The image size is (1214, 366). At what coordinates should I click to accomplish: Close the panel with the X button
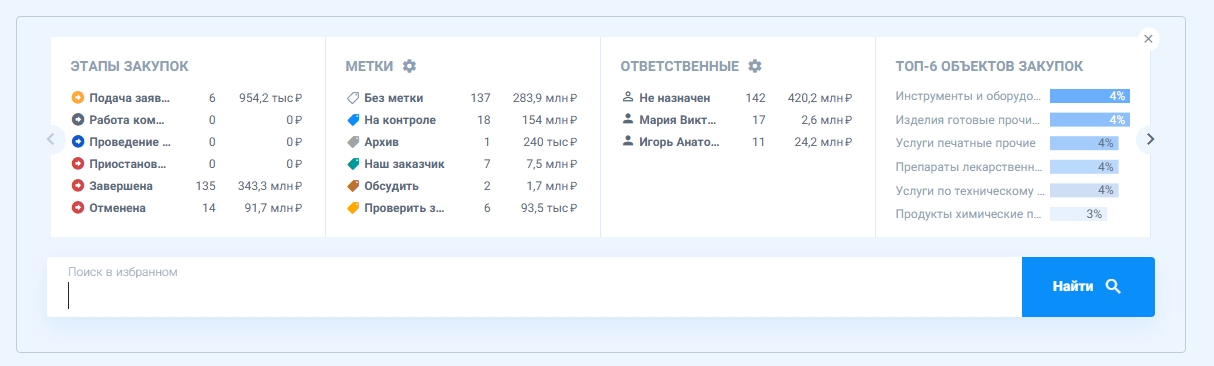pyautogui.click(x=1148, y=39)
